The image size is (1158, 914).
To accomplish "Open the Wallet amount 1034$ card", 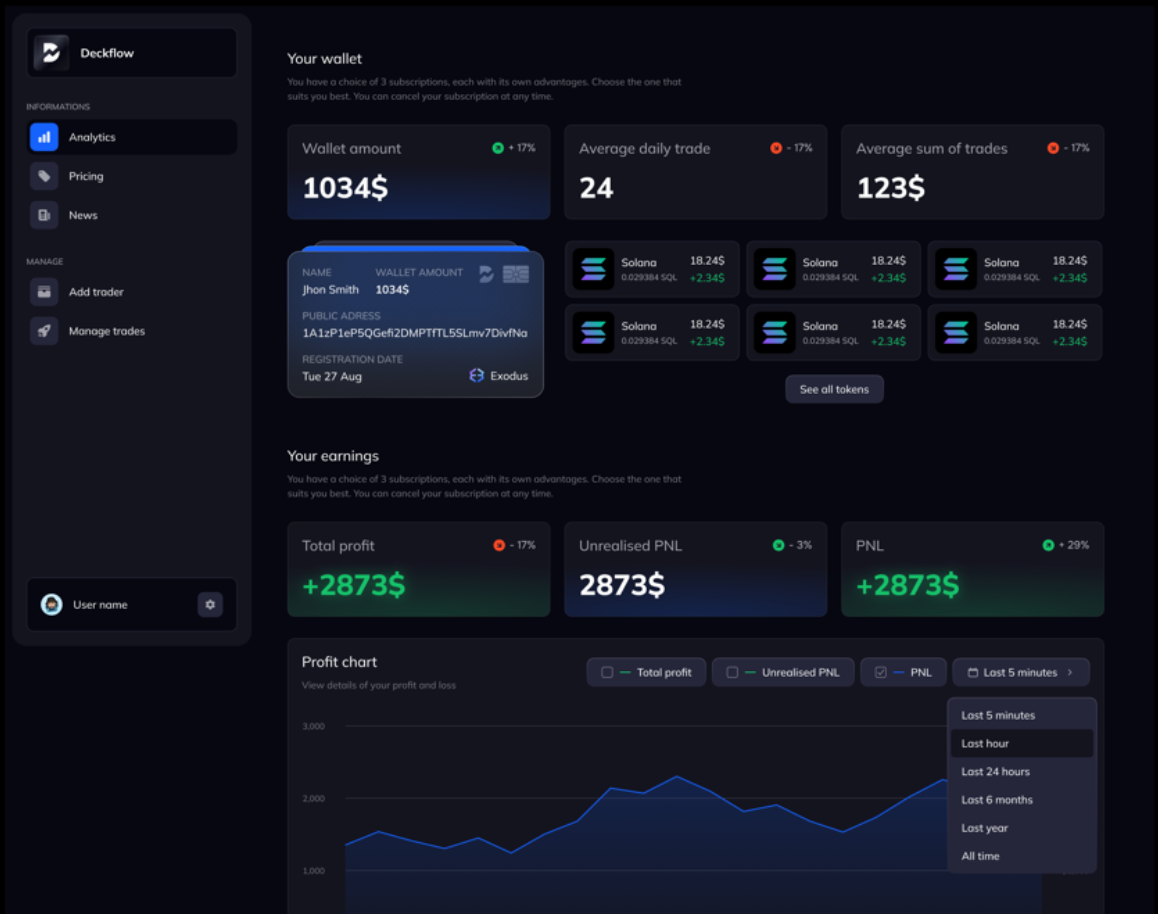I will [418, 172].
